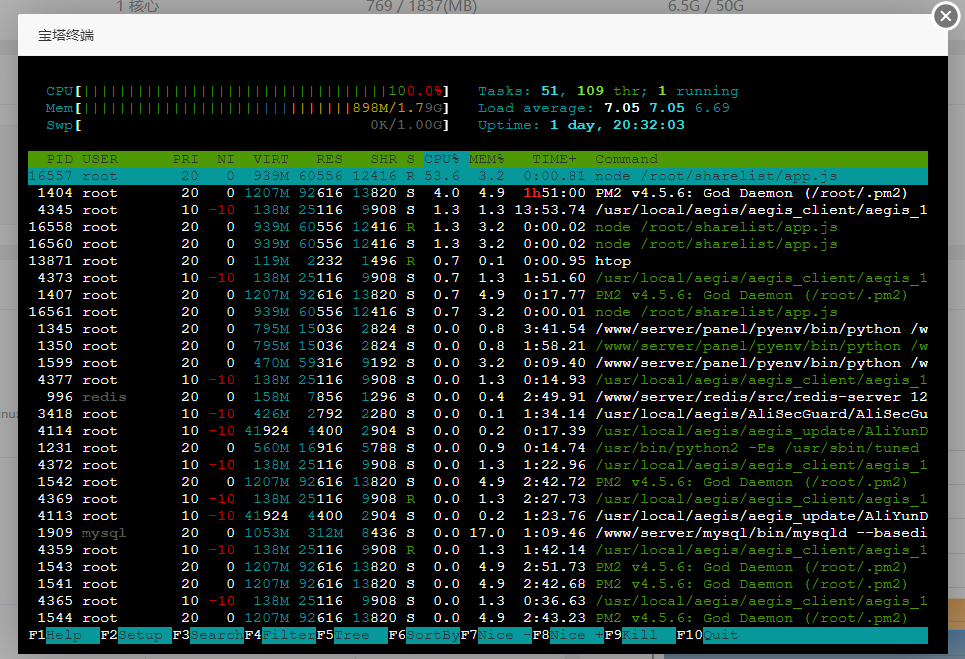Click the SHR column header
Viewport: 965px width, 659px height.
coord(383,159)
